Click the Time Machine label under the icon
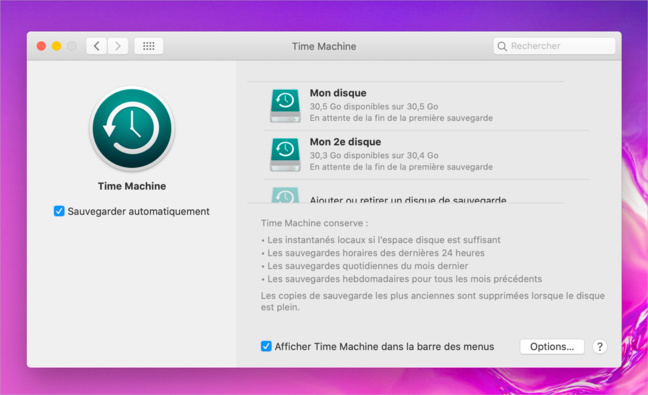 pos(132,186)
